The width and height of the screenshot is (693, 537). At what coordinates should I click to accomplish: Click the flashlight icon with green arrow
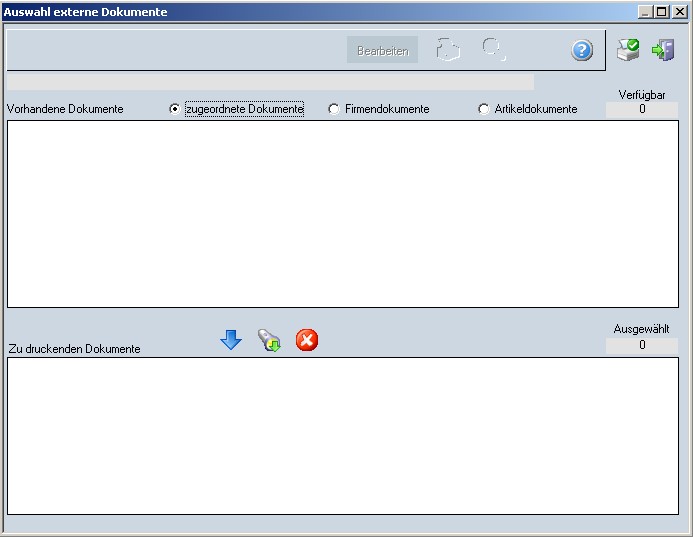(269, 341)
